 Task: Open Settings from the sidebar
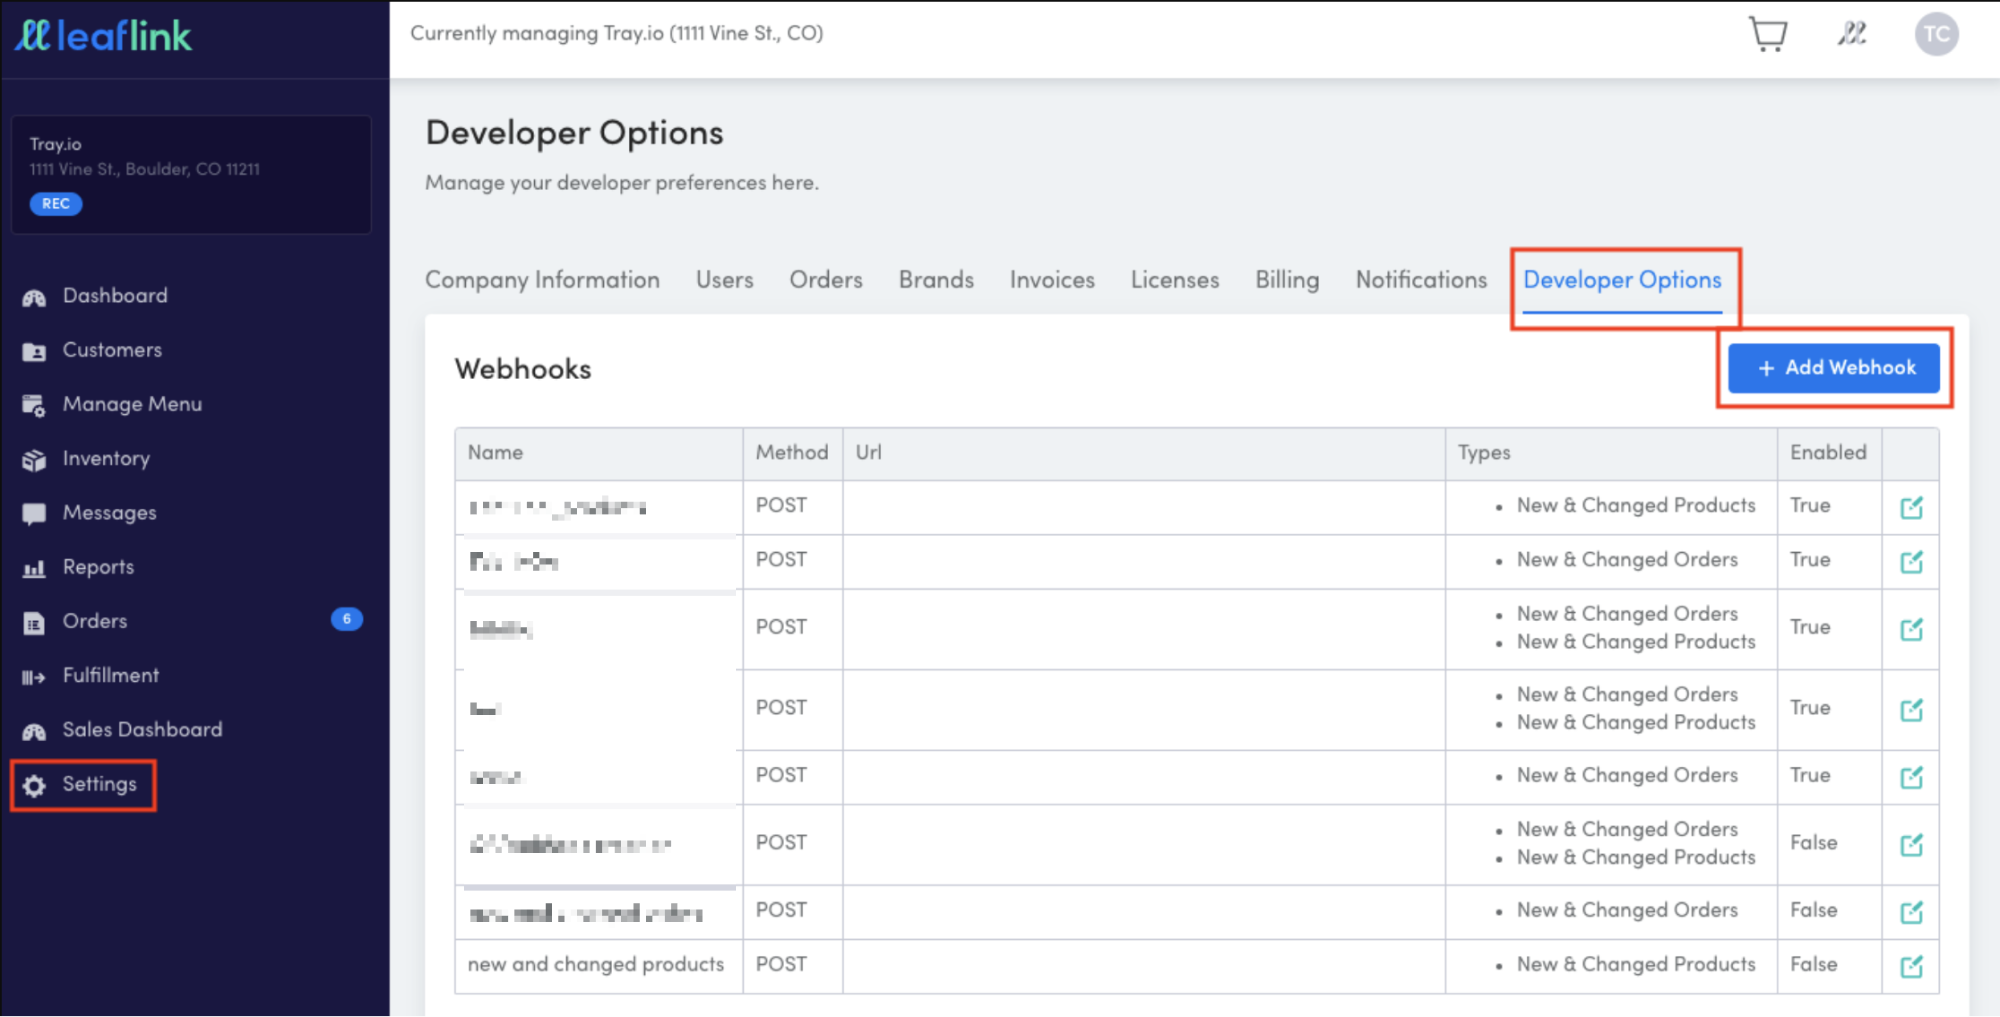pyautogui.click(x=99, y=784)
